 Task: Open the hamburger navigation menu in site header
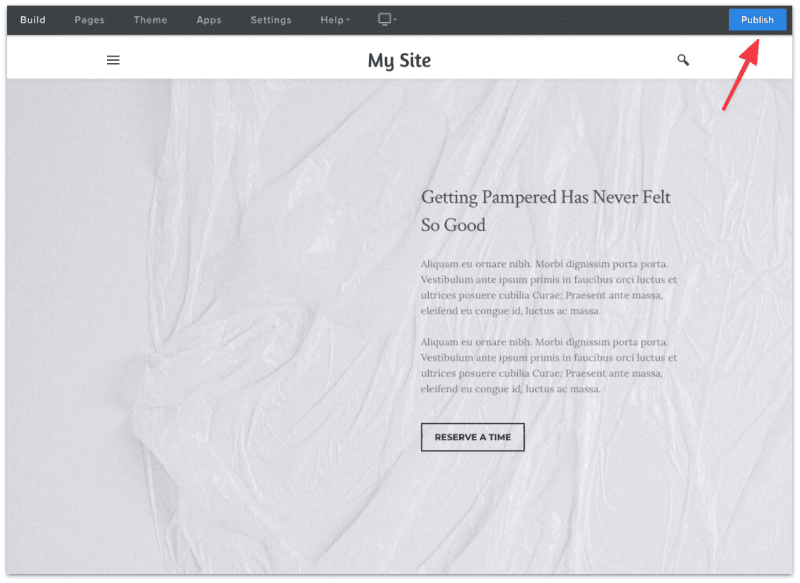click(x=113, y=60)
